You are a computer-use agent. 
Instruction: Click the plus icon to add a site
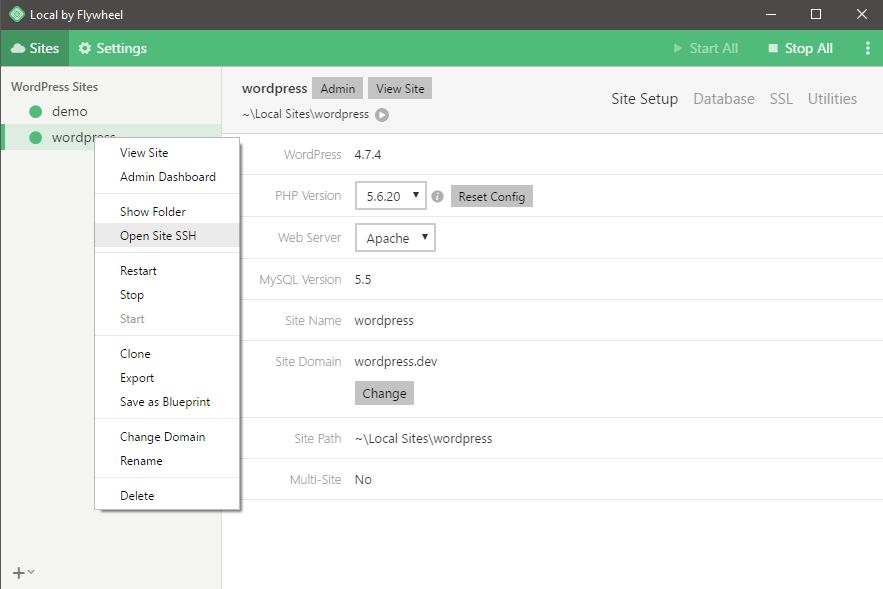coord(18,573)
